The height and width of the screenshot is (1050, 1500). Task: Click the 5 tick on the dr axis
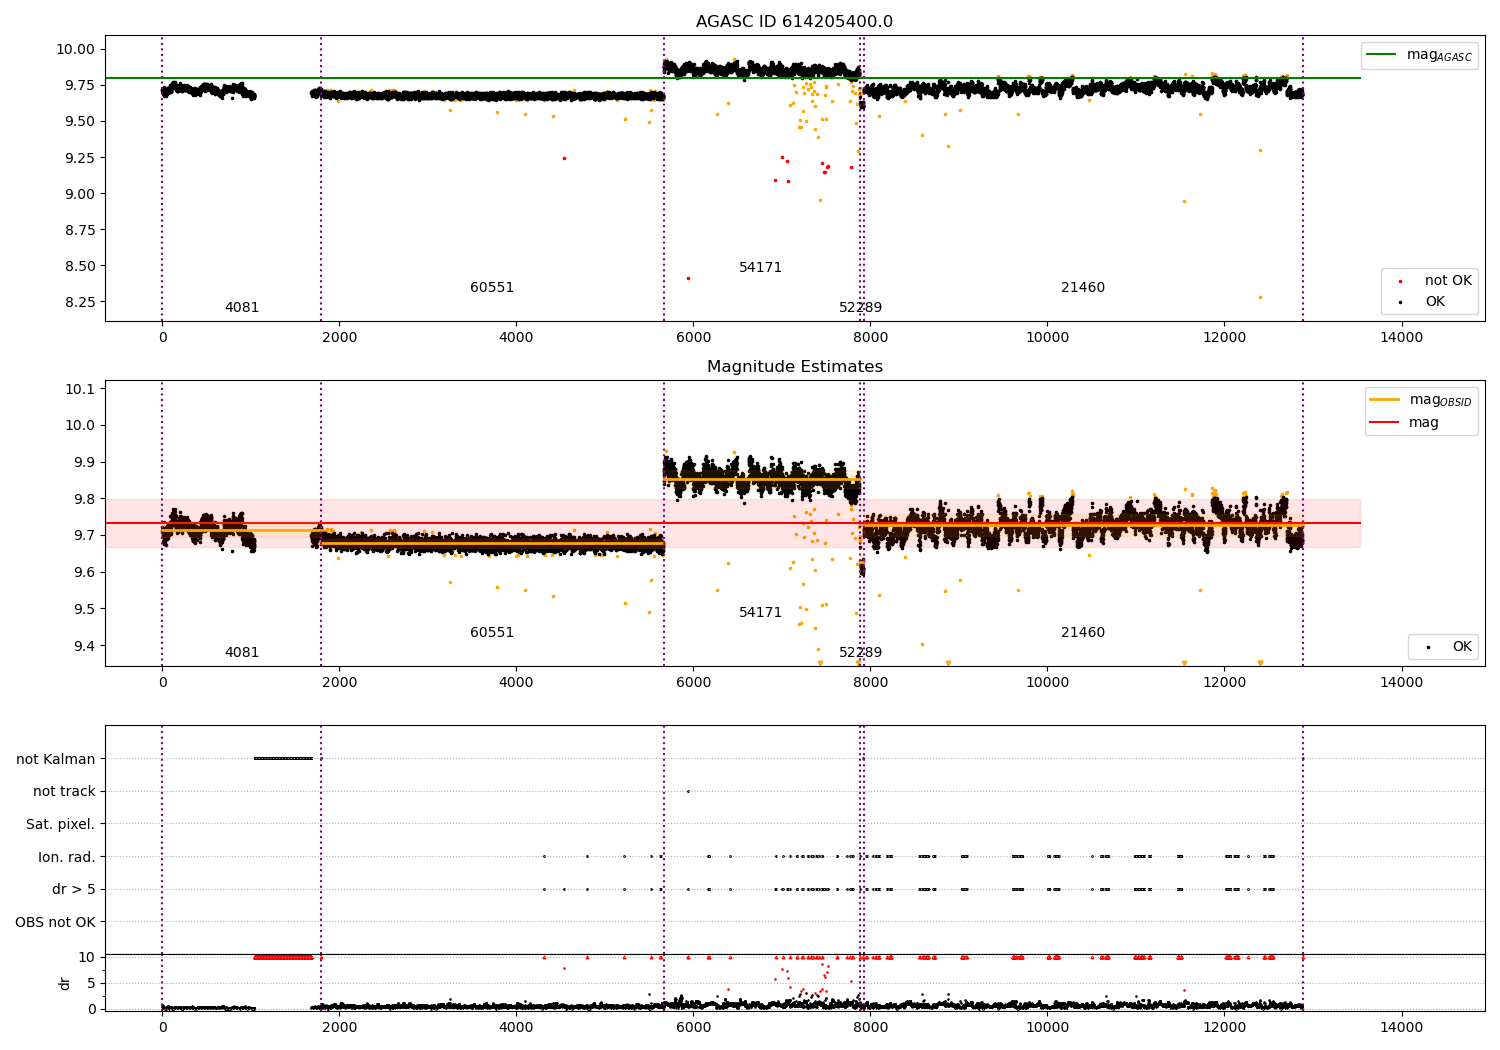pos(90,983)
